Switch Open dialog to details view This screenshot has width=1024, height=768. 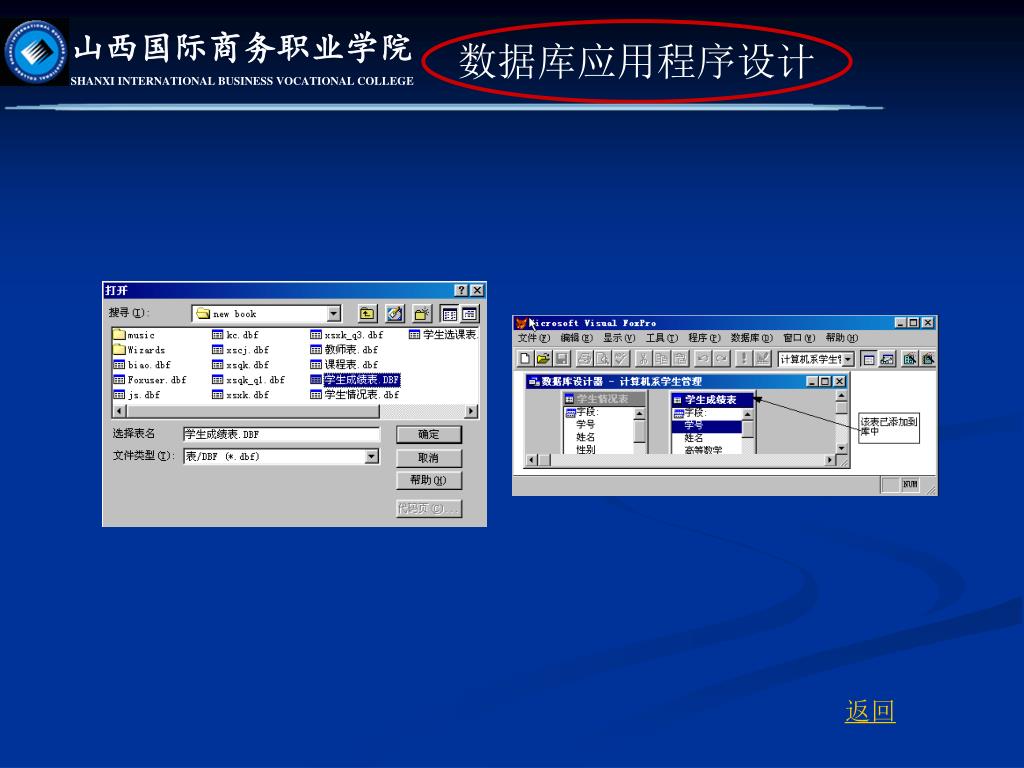(x=470, y=314)
